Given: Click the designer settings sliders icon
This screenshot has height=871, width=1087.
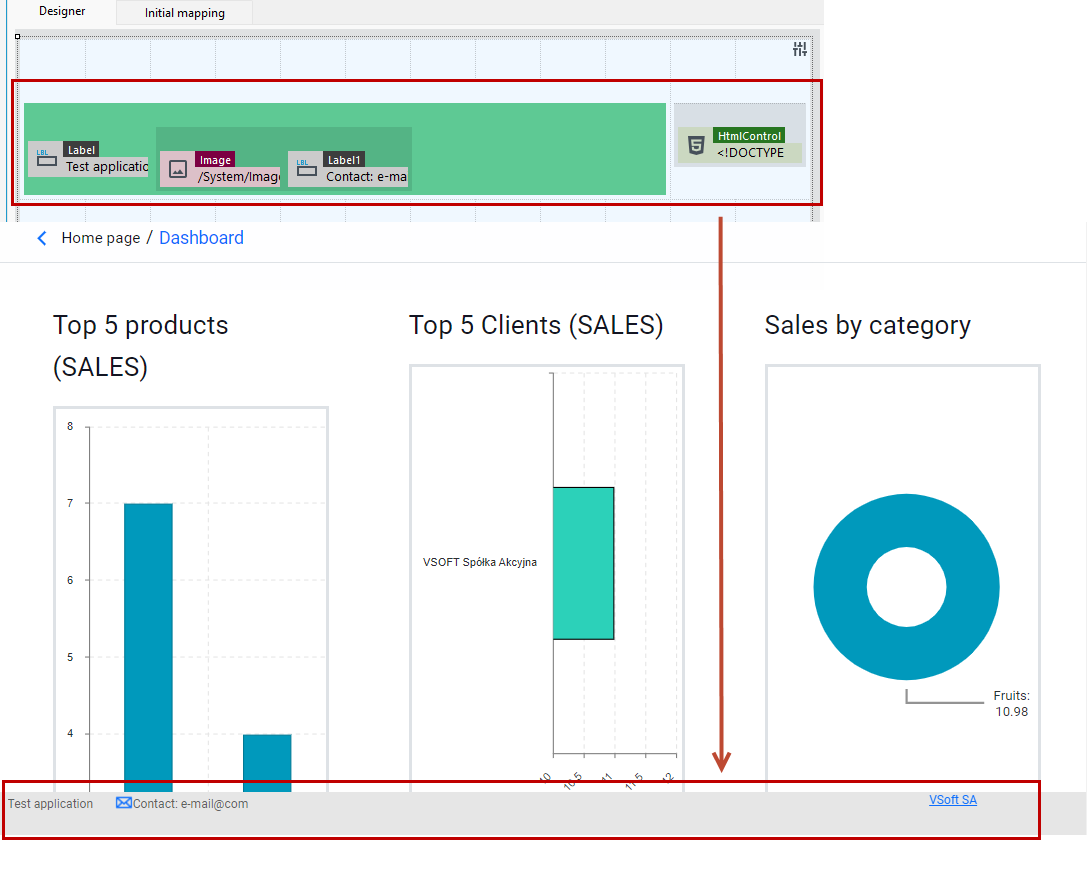Looking at the screenshot, I should [800, 49].
